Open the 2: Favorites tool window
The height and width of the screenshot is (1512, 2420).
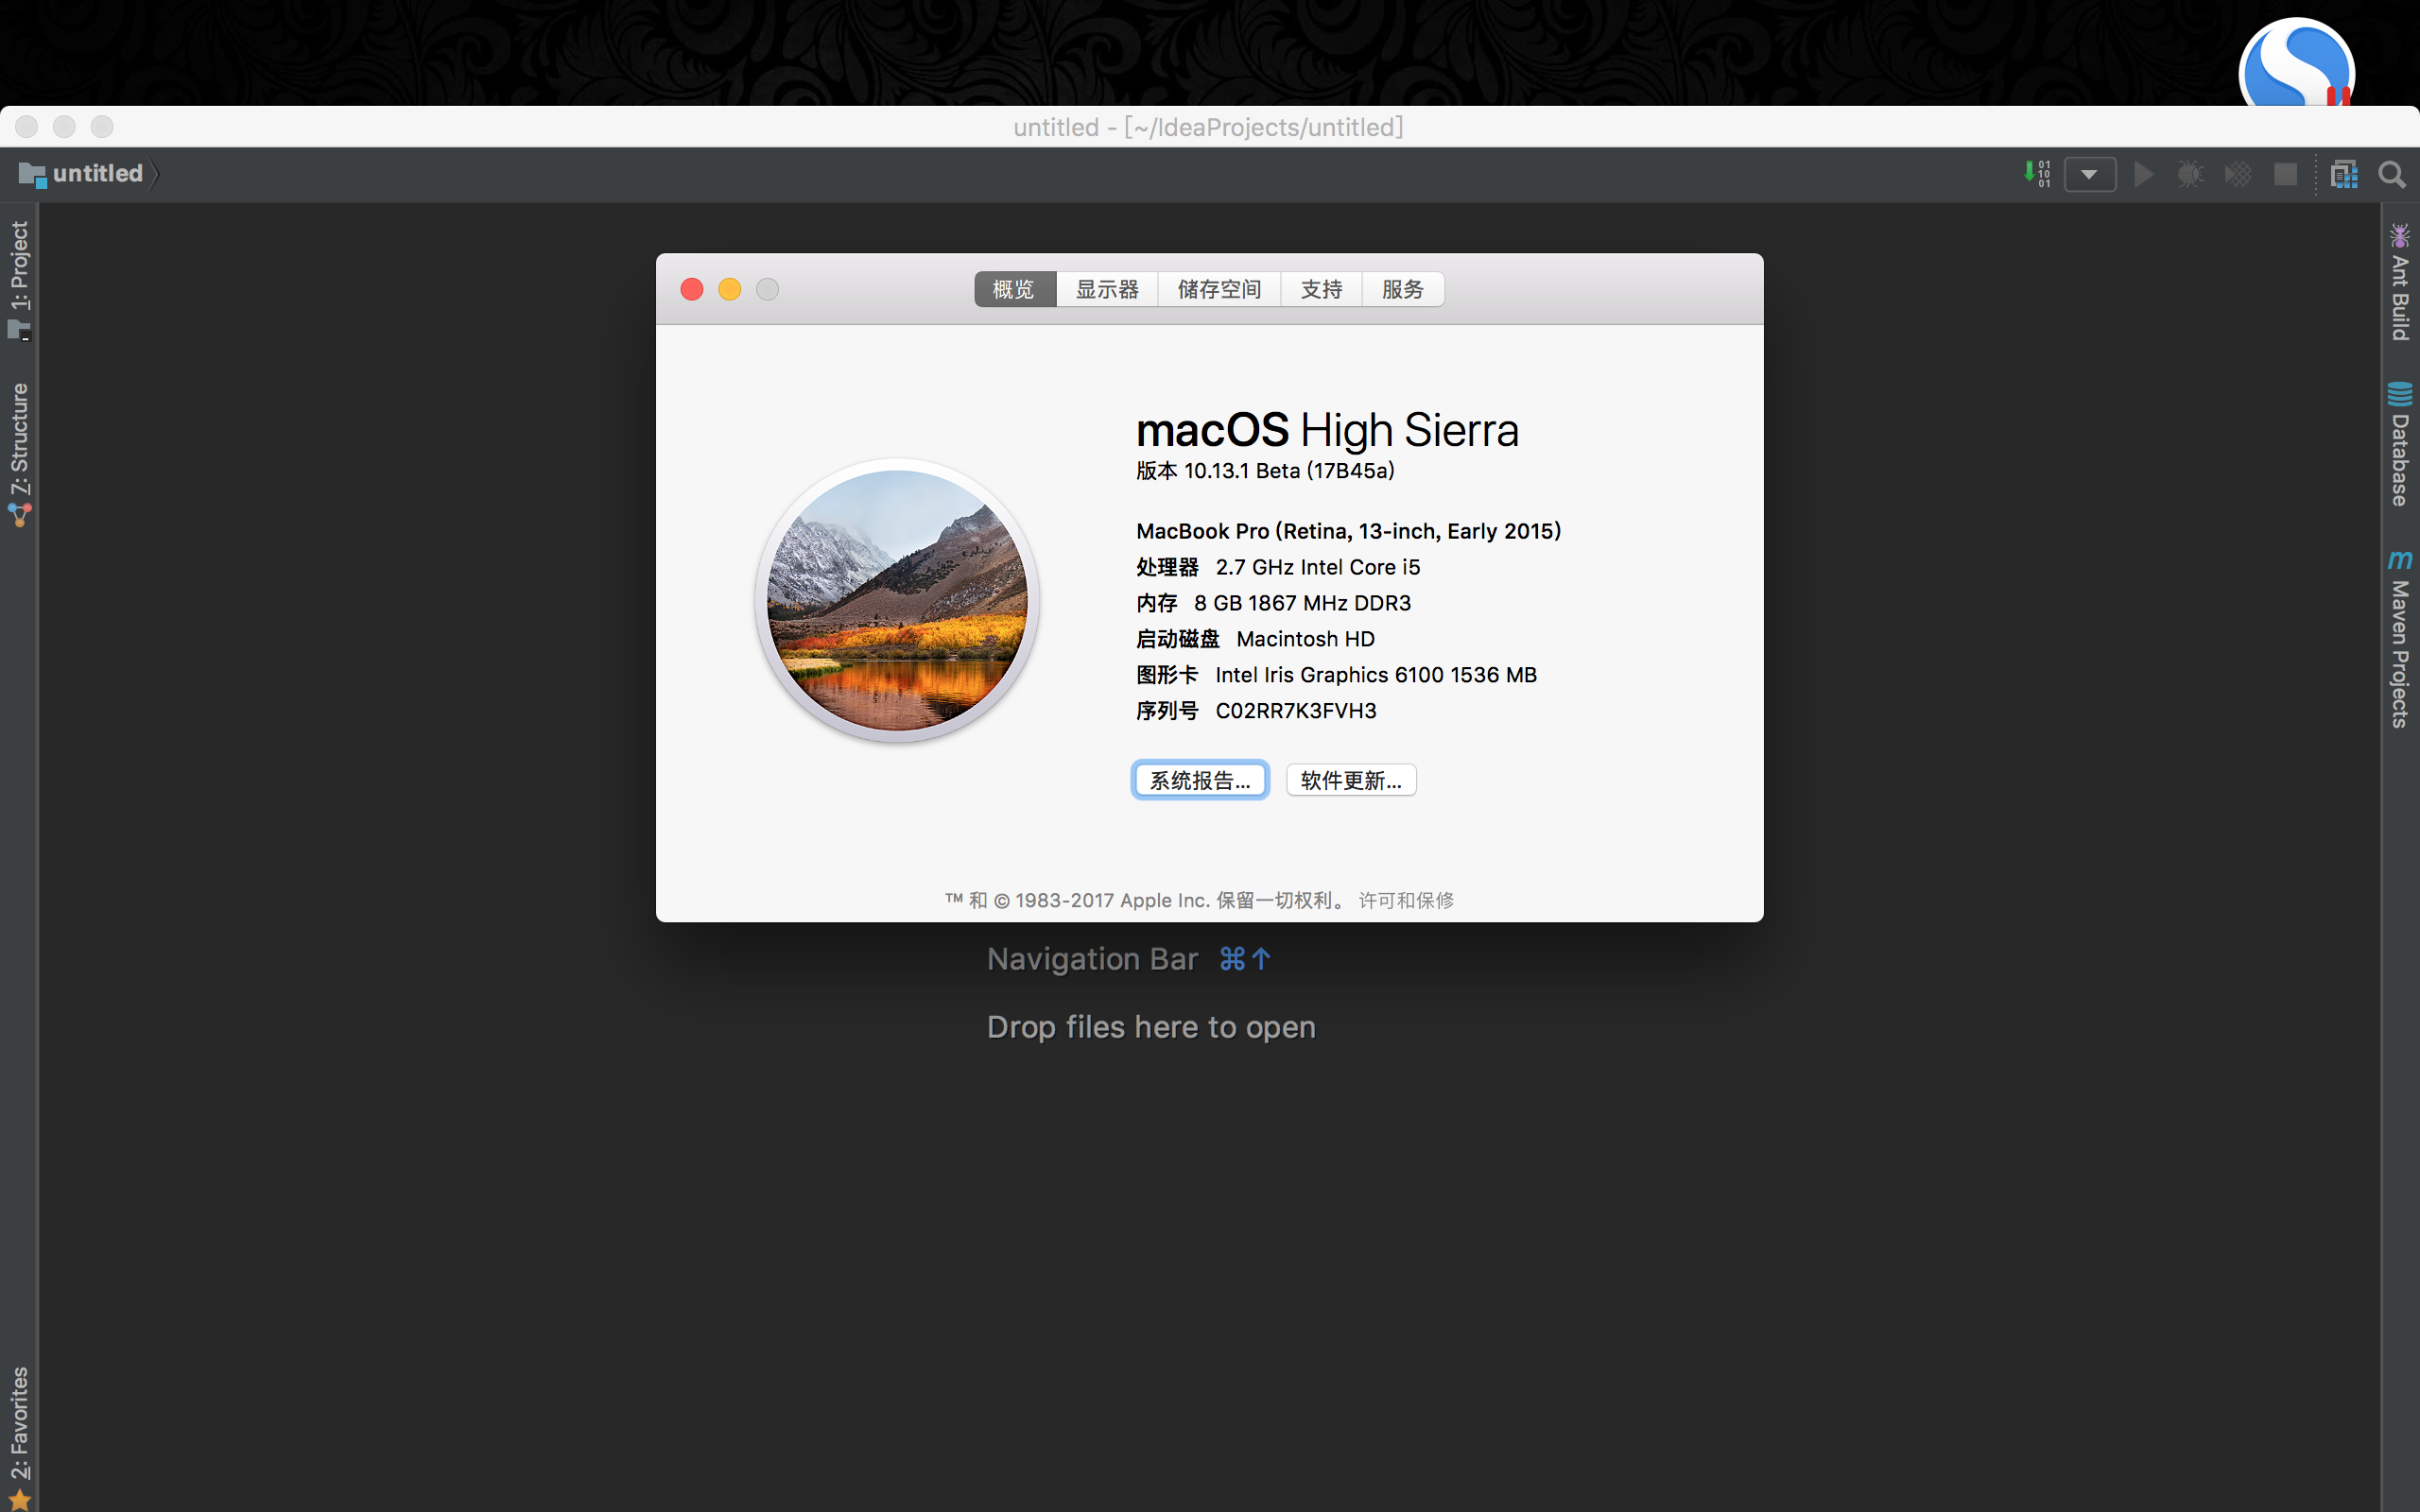(x=19, y=1436)
